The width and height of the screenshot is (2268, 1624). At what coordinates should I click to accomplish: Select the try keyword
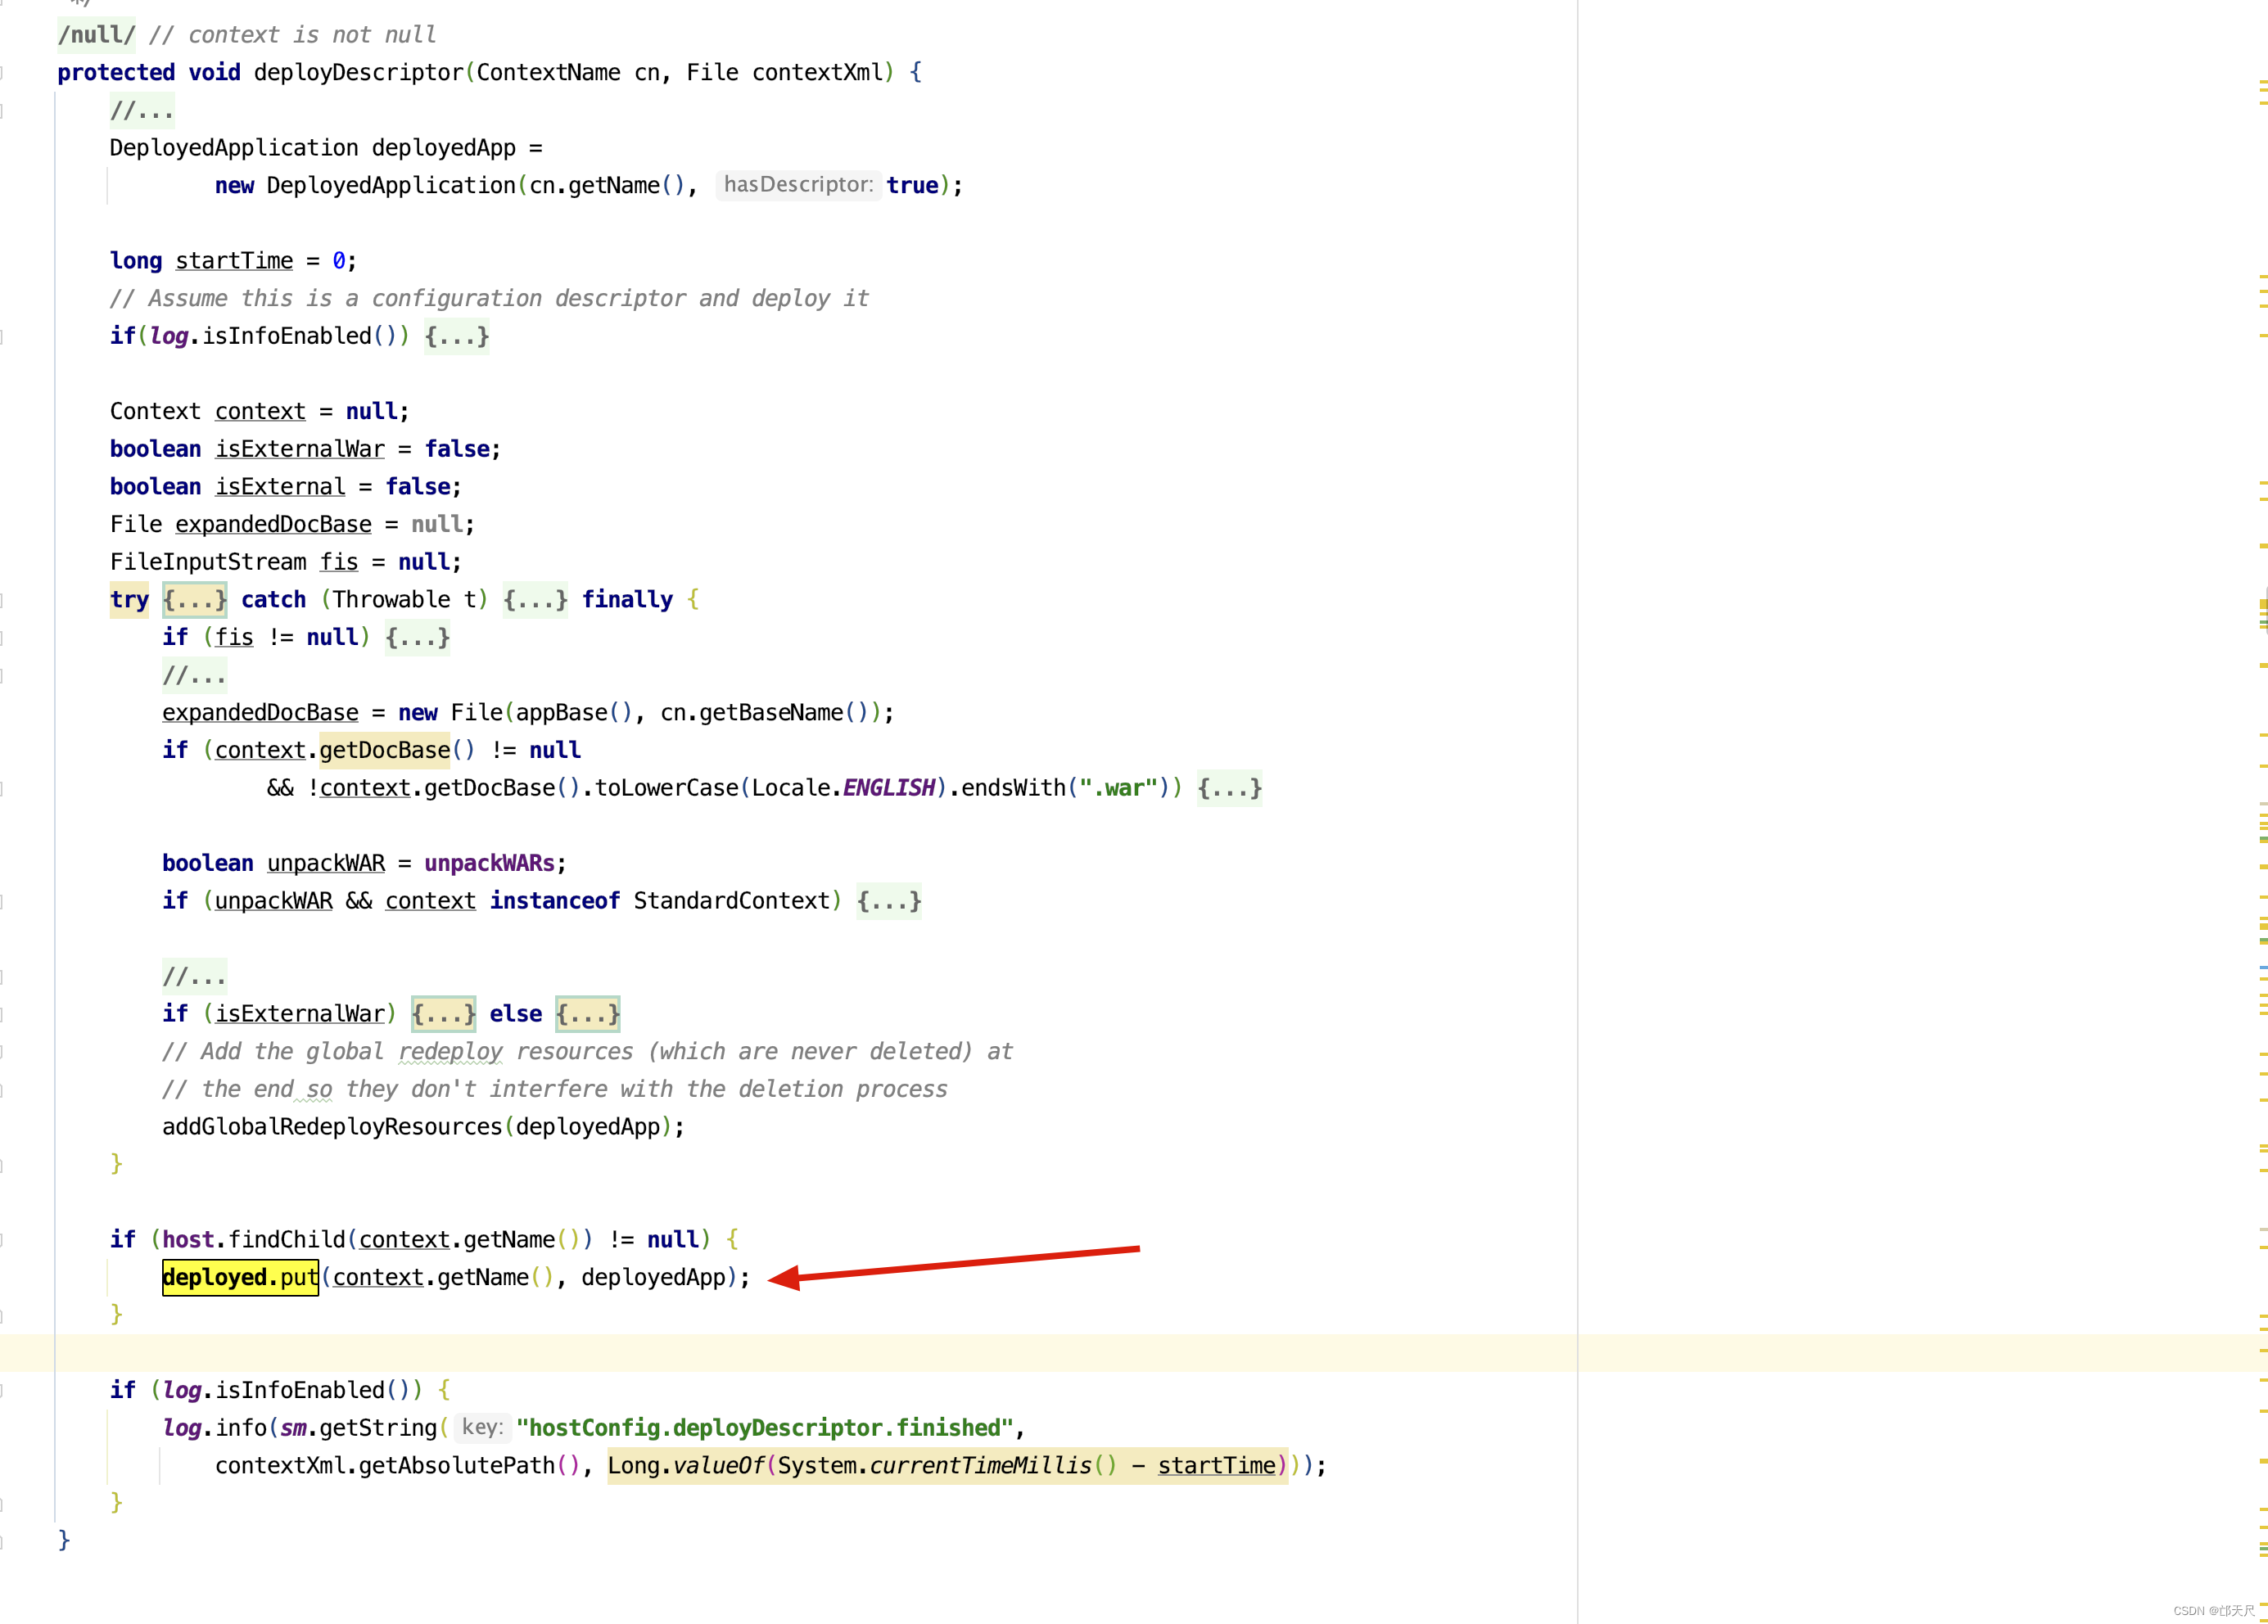[x=129, y=600]
